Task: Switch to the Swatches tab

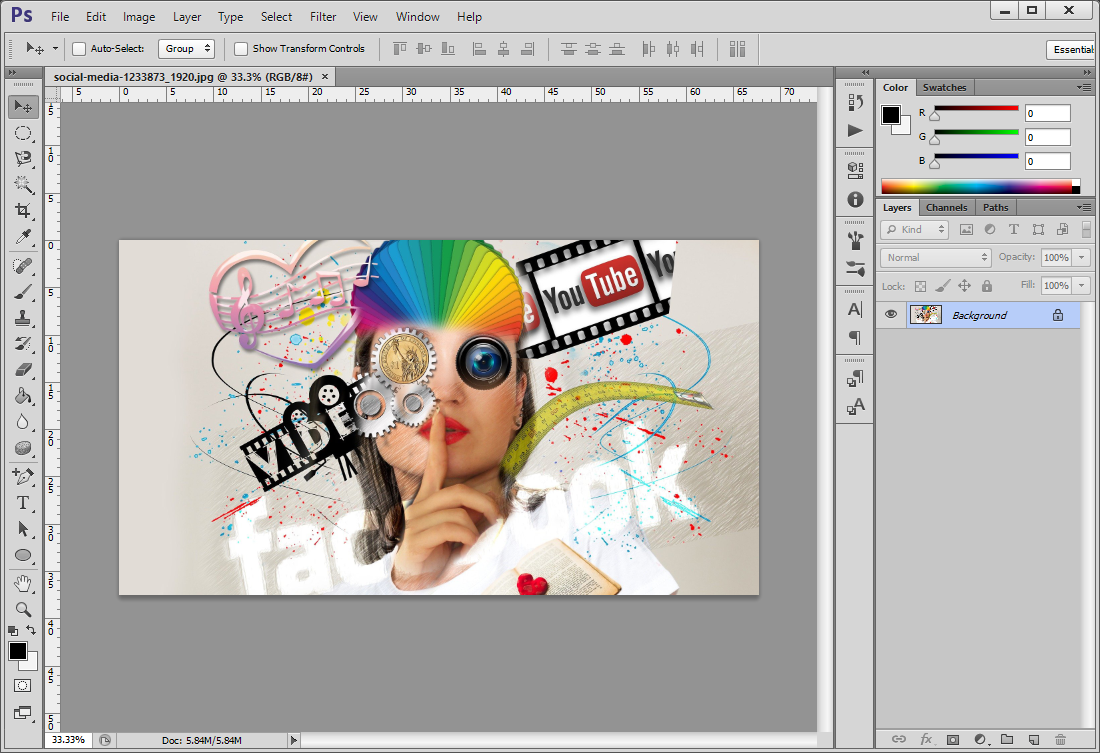Action: tap(944, 87)
